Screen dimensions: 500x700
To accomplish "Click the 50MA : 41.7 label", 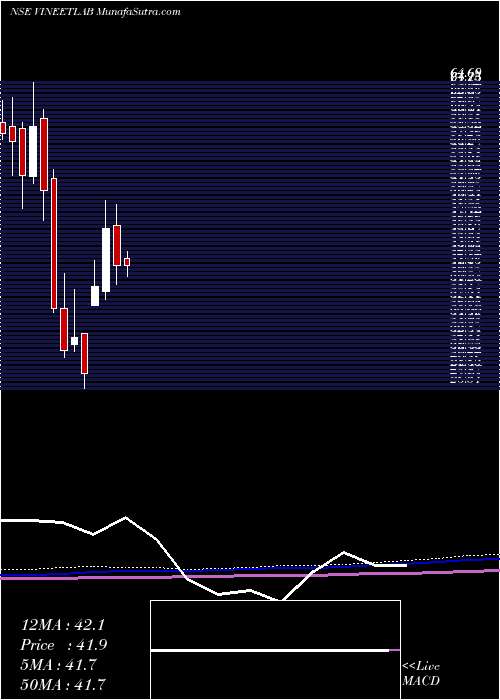I will [x=64, y=684].
